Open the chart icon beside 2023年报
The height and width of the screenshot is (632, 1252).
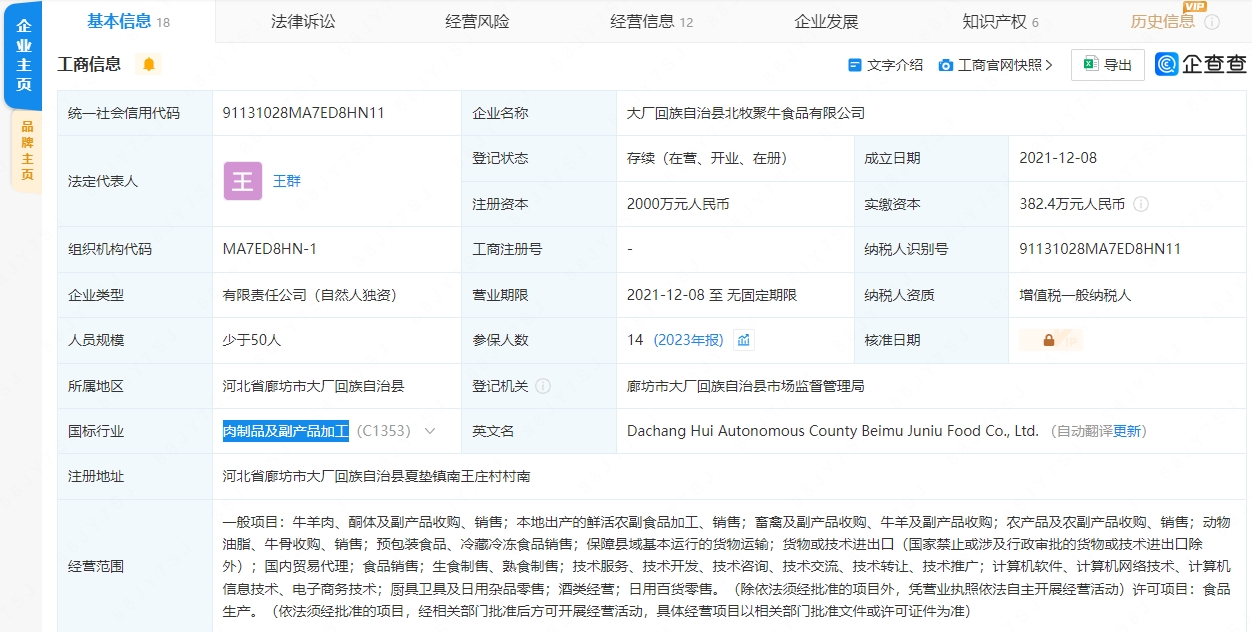(x=743, y=340)
